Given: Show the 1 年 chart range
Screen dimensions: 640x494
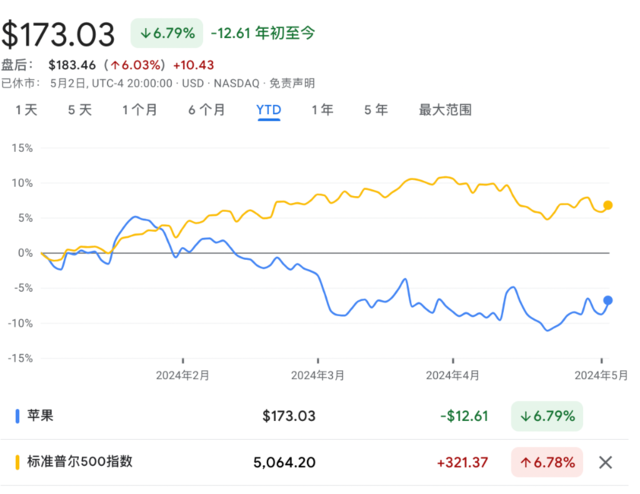Looking at the screenshot, I should pyautogui.click(x=323, y=110).
